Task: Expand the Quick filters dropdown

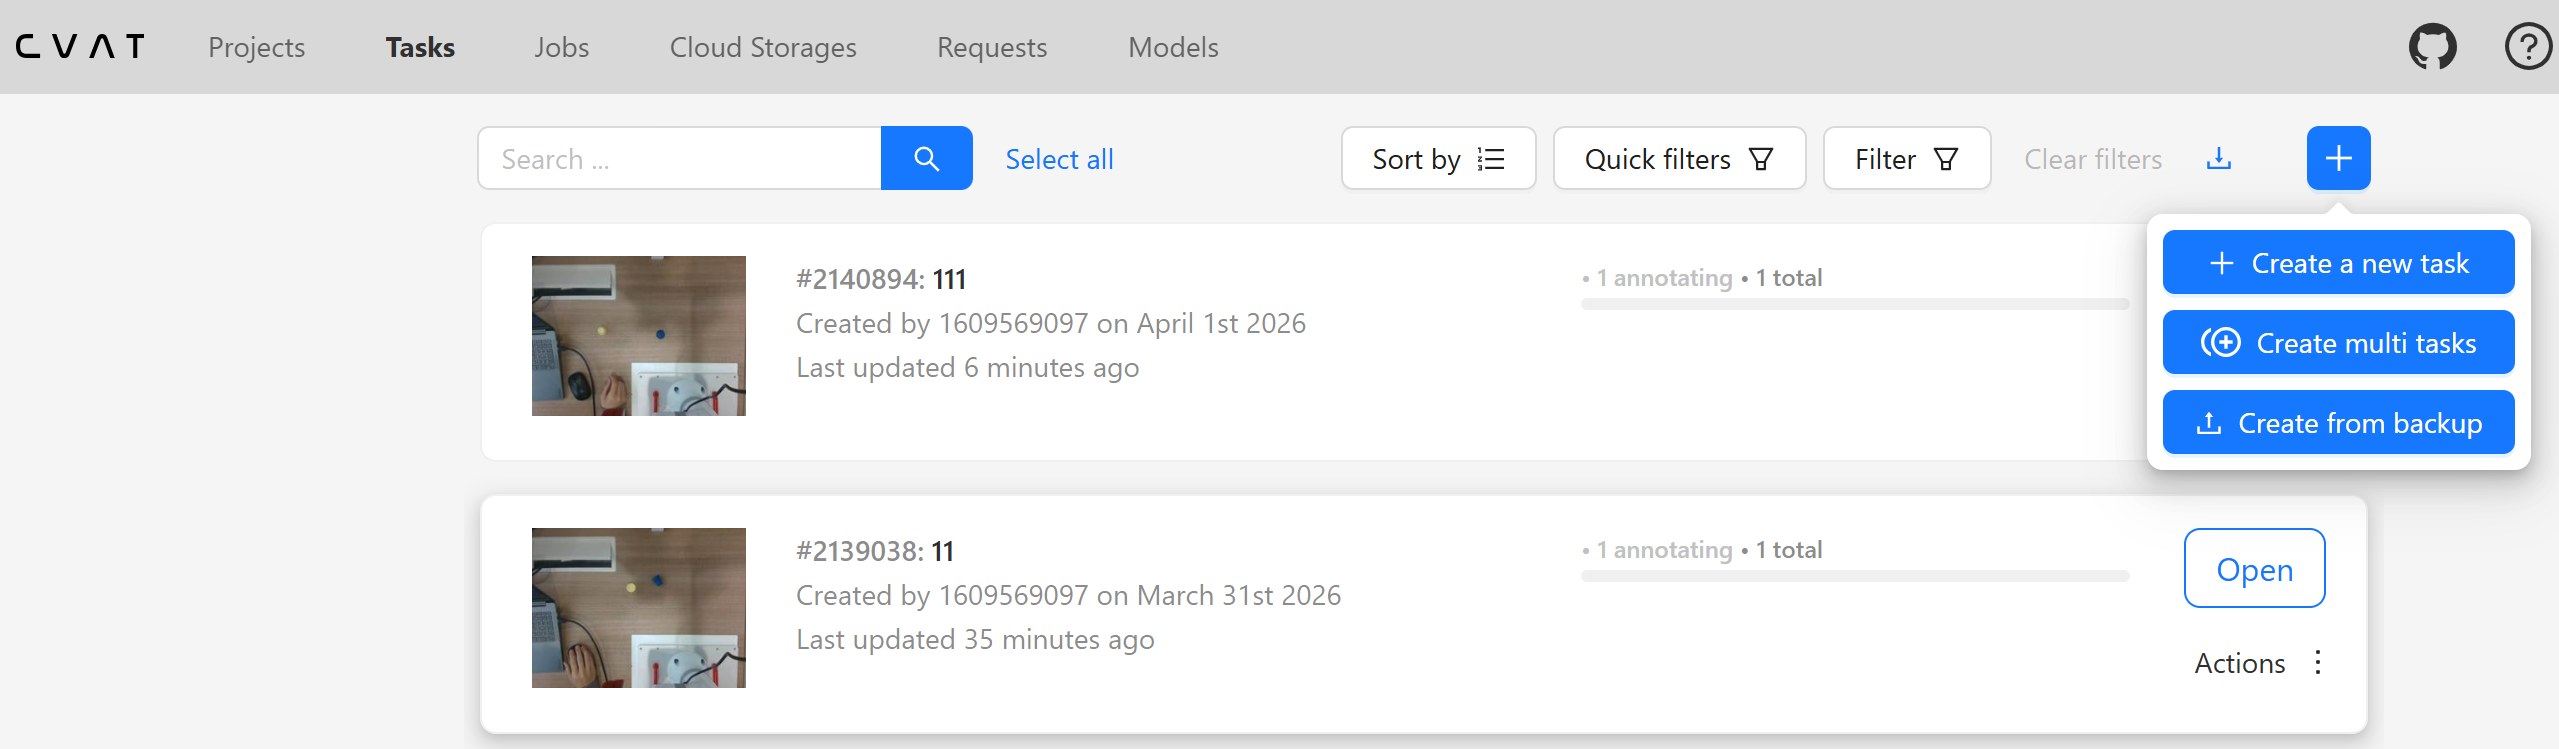Action: pyautogui.click(x=1679, y=158)
